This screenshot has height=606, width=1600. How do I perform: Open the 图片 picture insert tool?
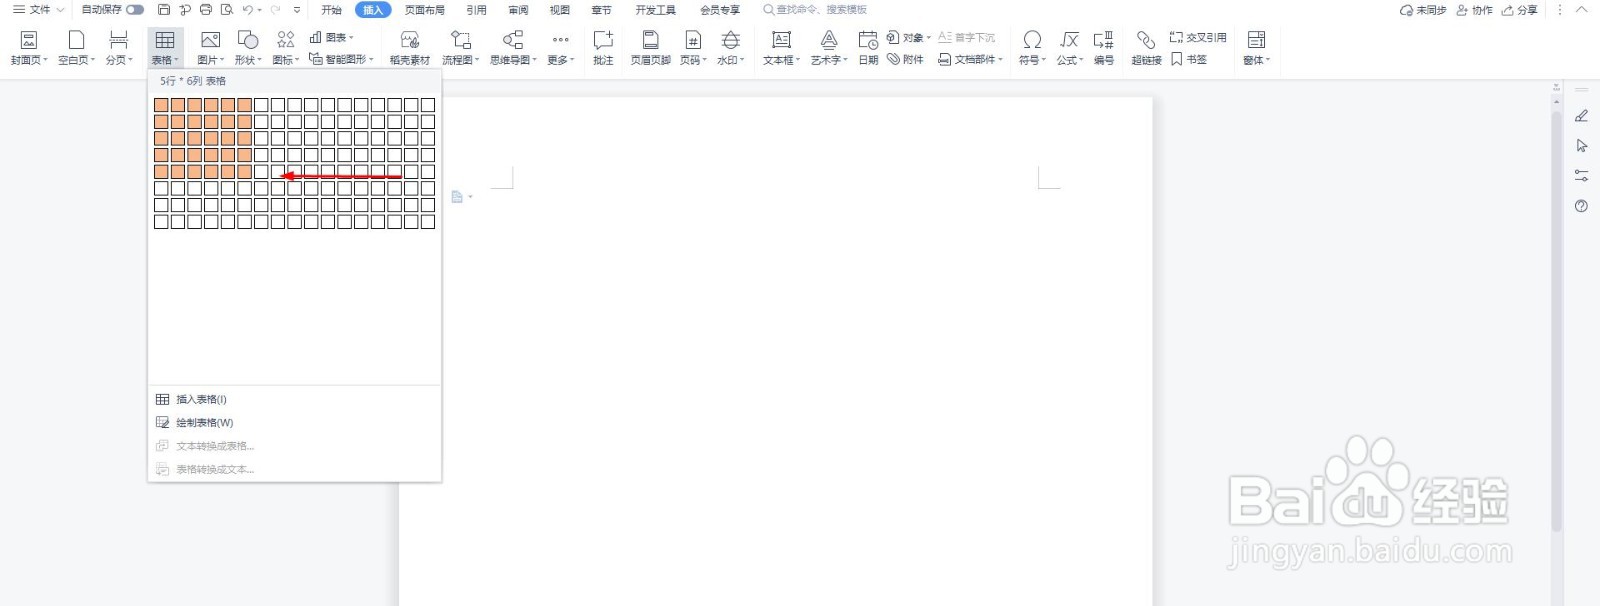210,47
